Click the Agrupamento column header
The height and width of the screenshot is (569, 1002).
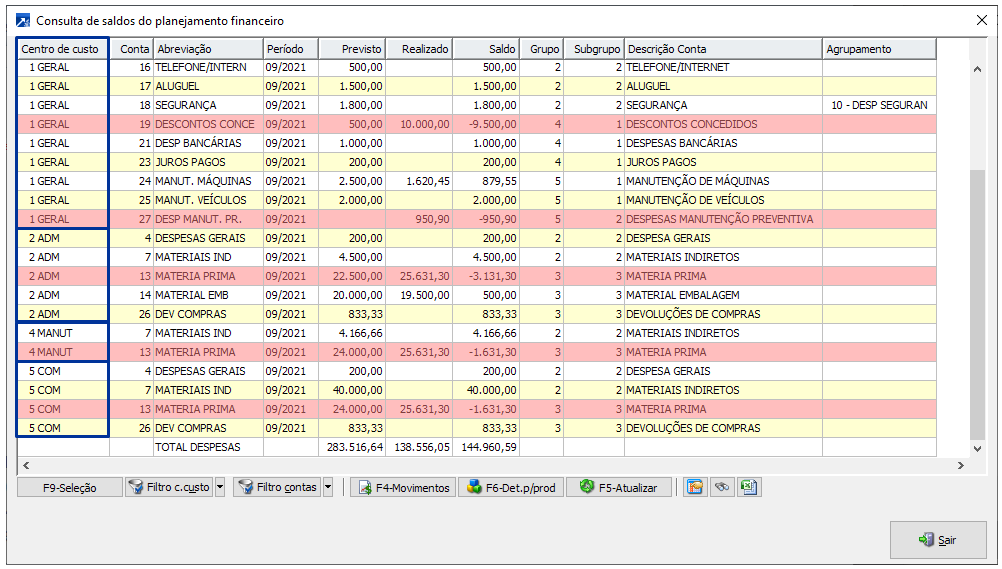click(879, 49)
